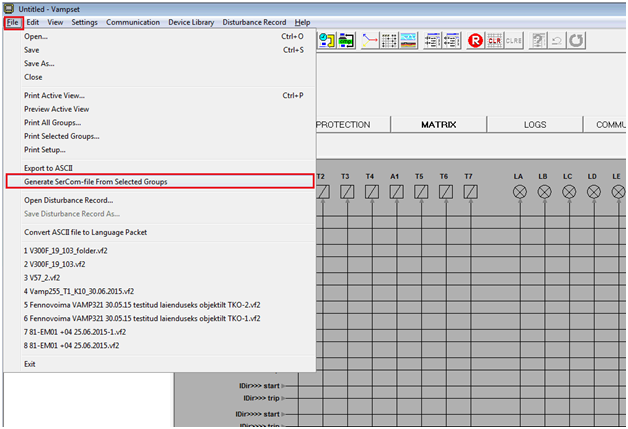Click the LB LED indicator symbol

544,192
